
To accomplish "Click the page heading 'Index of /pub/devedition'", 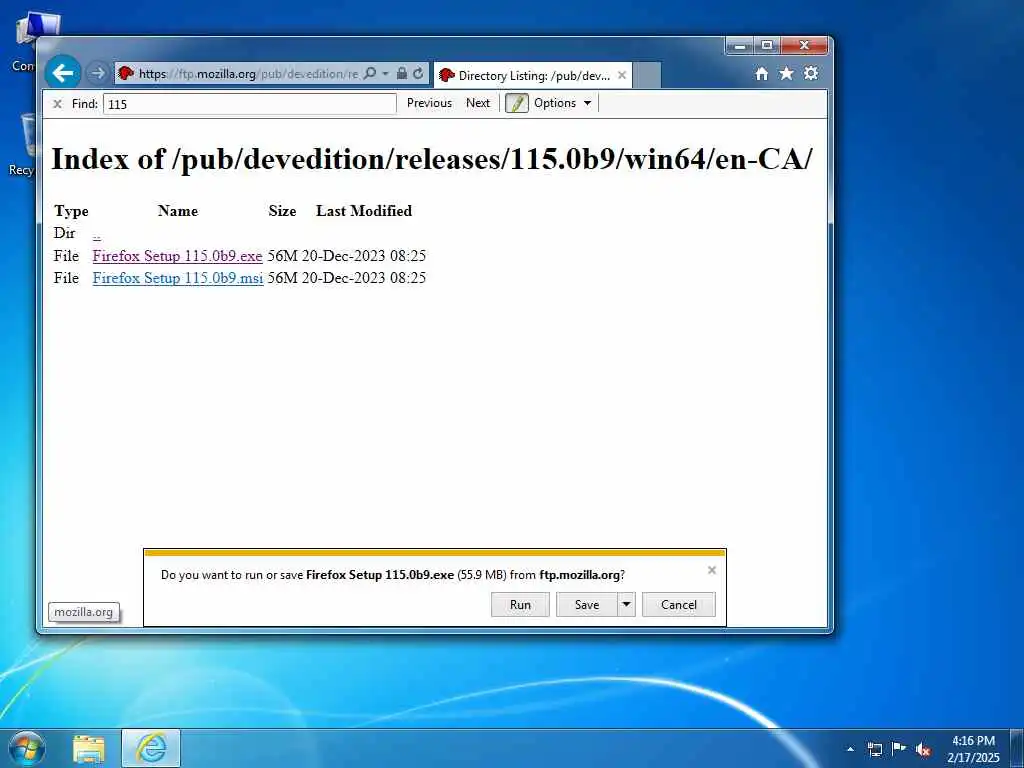I will coord(432,159).
